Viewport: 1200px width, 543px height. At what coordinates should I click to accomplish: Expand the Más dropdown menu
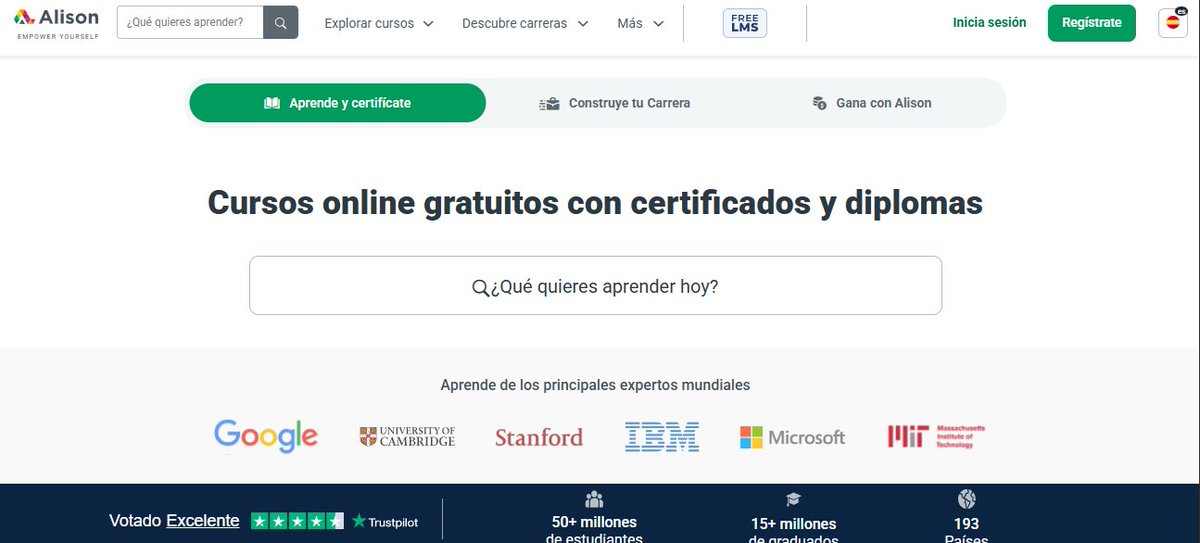point(641,23)
